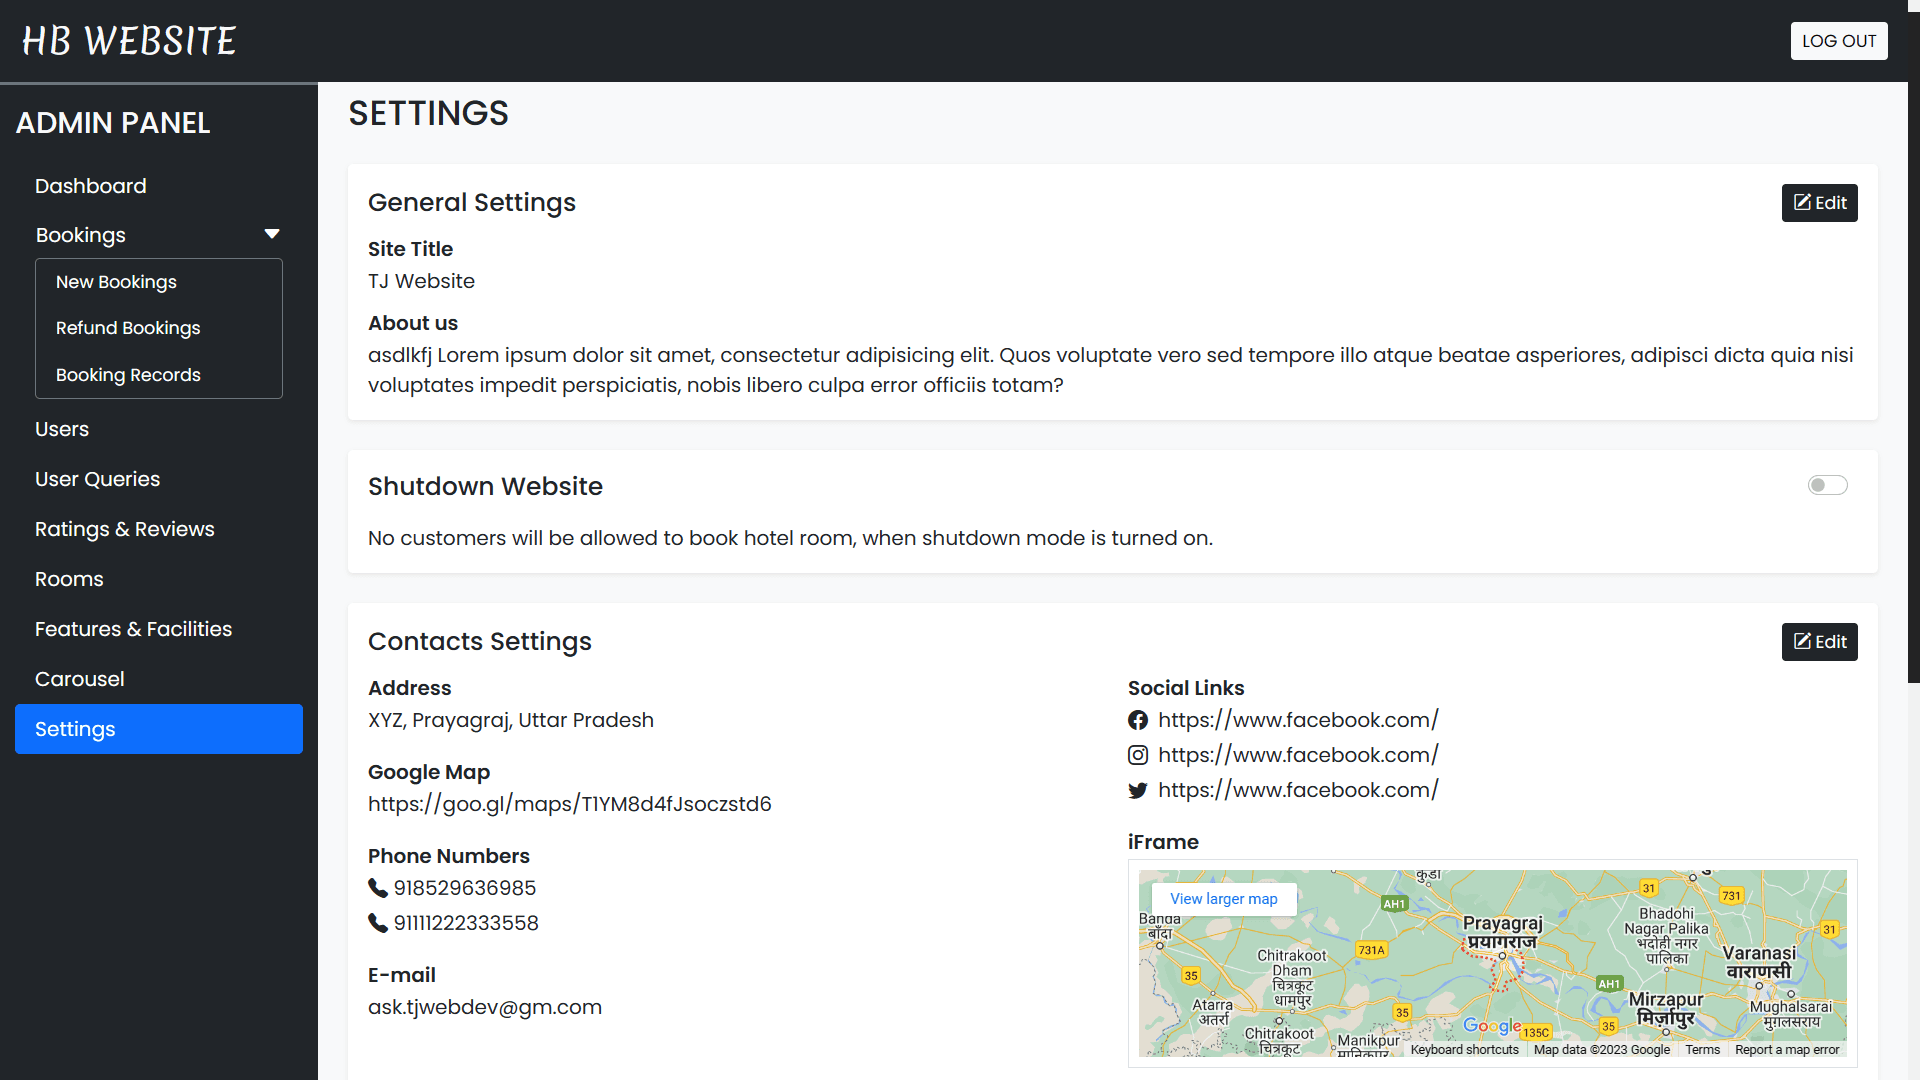This screenshot has height=1080, width=1920.
Task: Enable the Shutdown Website toggle
Action: click(x=1827, y=485)
